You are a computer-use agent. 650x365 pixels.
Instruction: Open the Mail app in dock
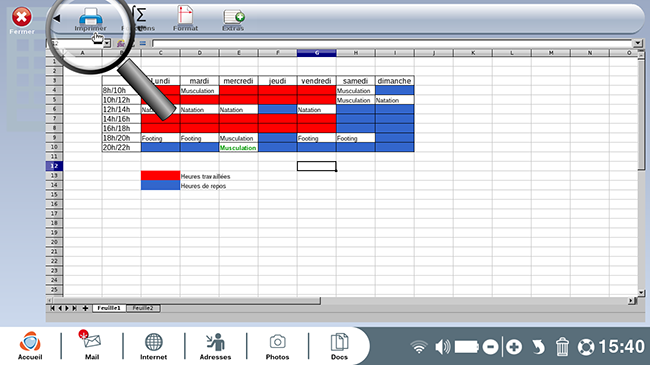[91, 342]
